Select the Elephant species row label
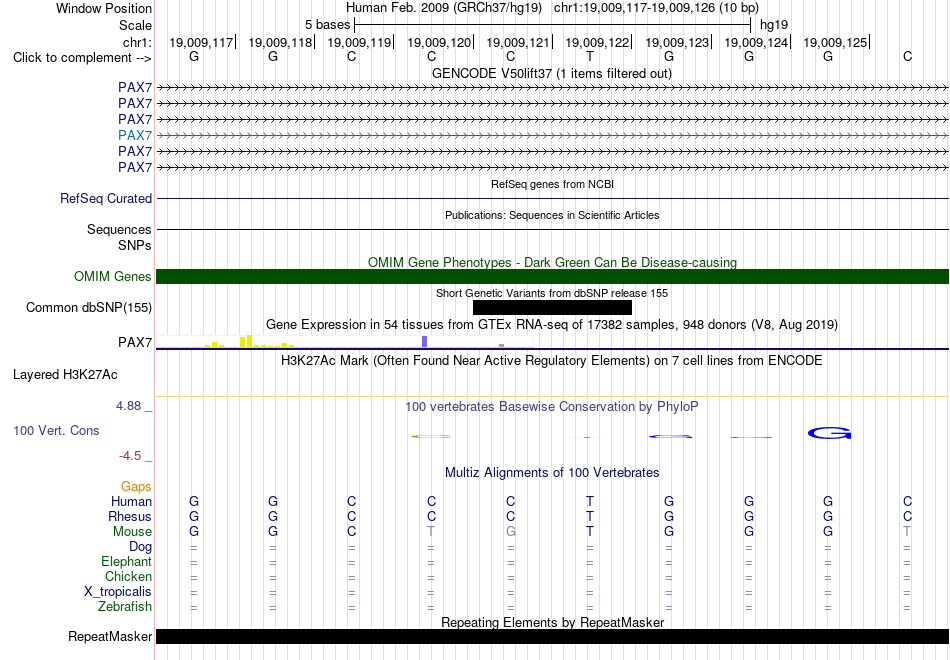 (127, 561)
